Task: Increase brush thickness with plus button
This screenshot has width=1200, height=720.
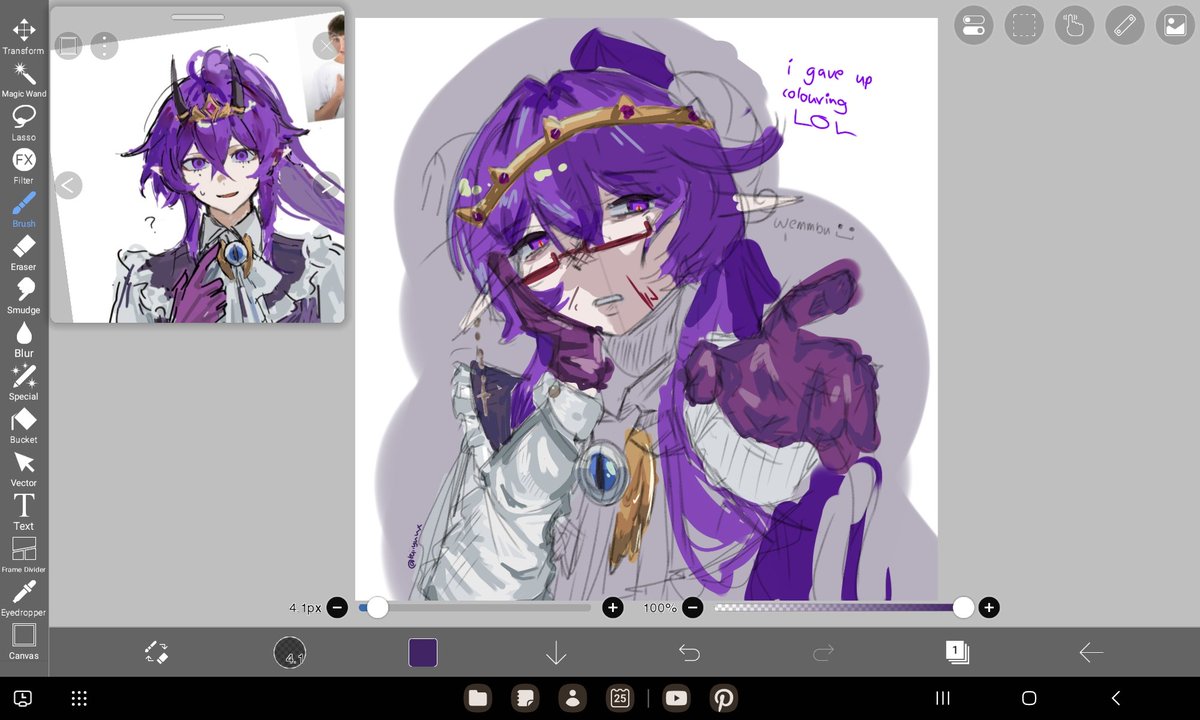Action: tap(613, 607)
